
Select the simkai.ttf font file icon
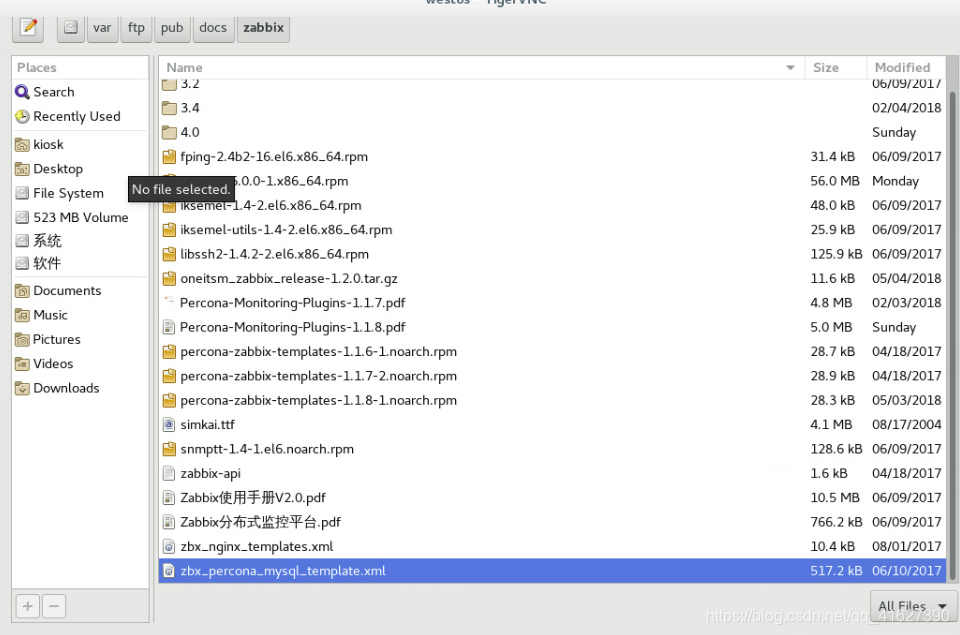coord(169,425)
